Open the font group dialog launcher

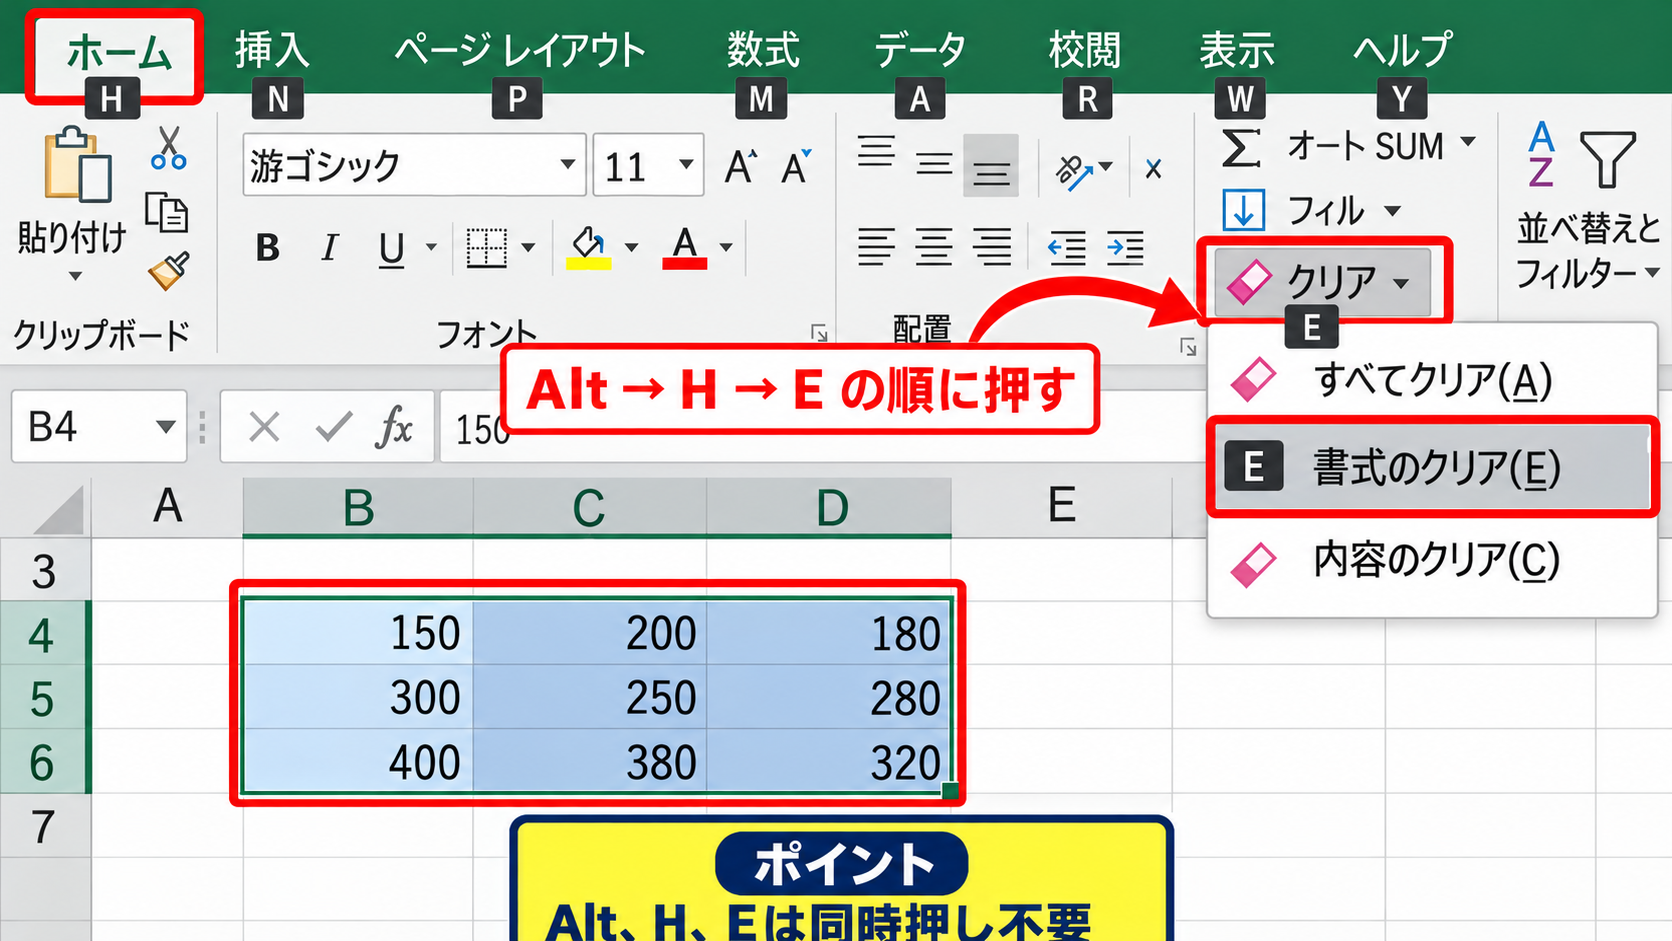pyautogui.click(x=819, y=333)
